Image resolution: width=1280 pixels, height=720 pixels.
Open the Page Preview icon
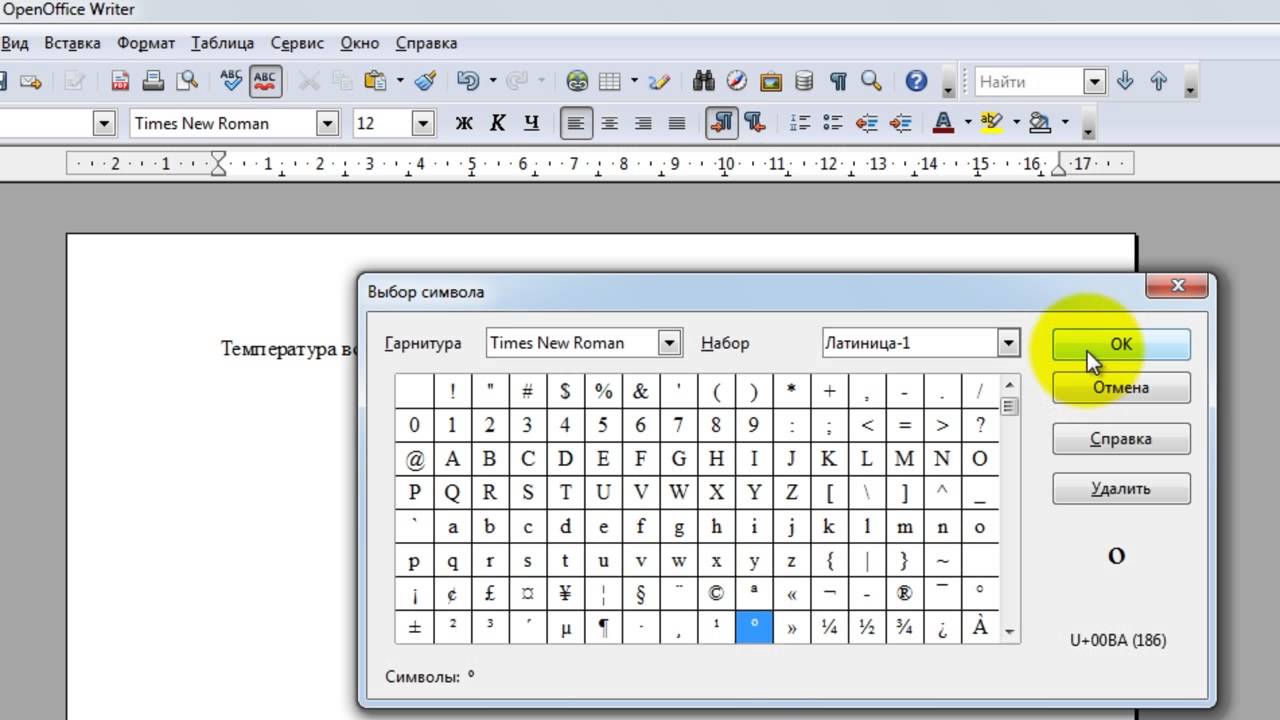coord(186,81)
